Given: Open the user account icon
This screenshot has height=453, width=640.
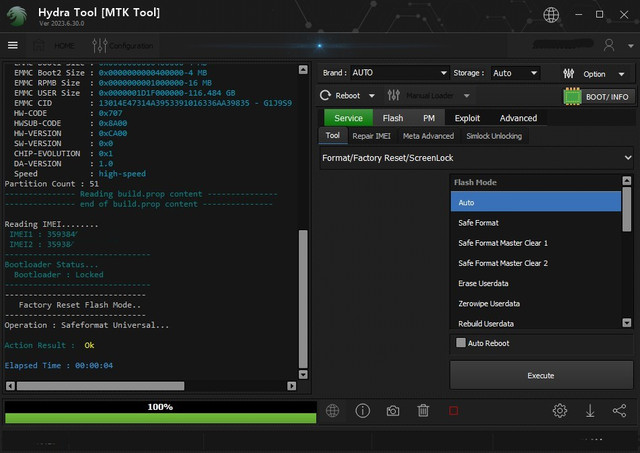Looking at the screenshot, I should pyautogui.click(x=609, y=45).
